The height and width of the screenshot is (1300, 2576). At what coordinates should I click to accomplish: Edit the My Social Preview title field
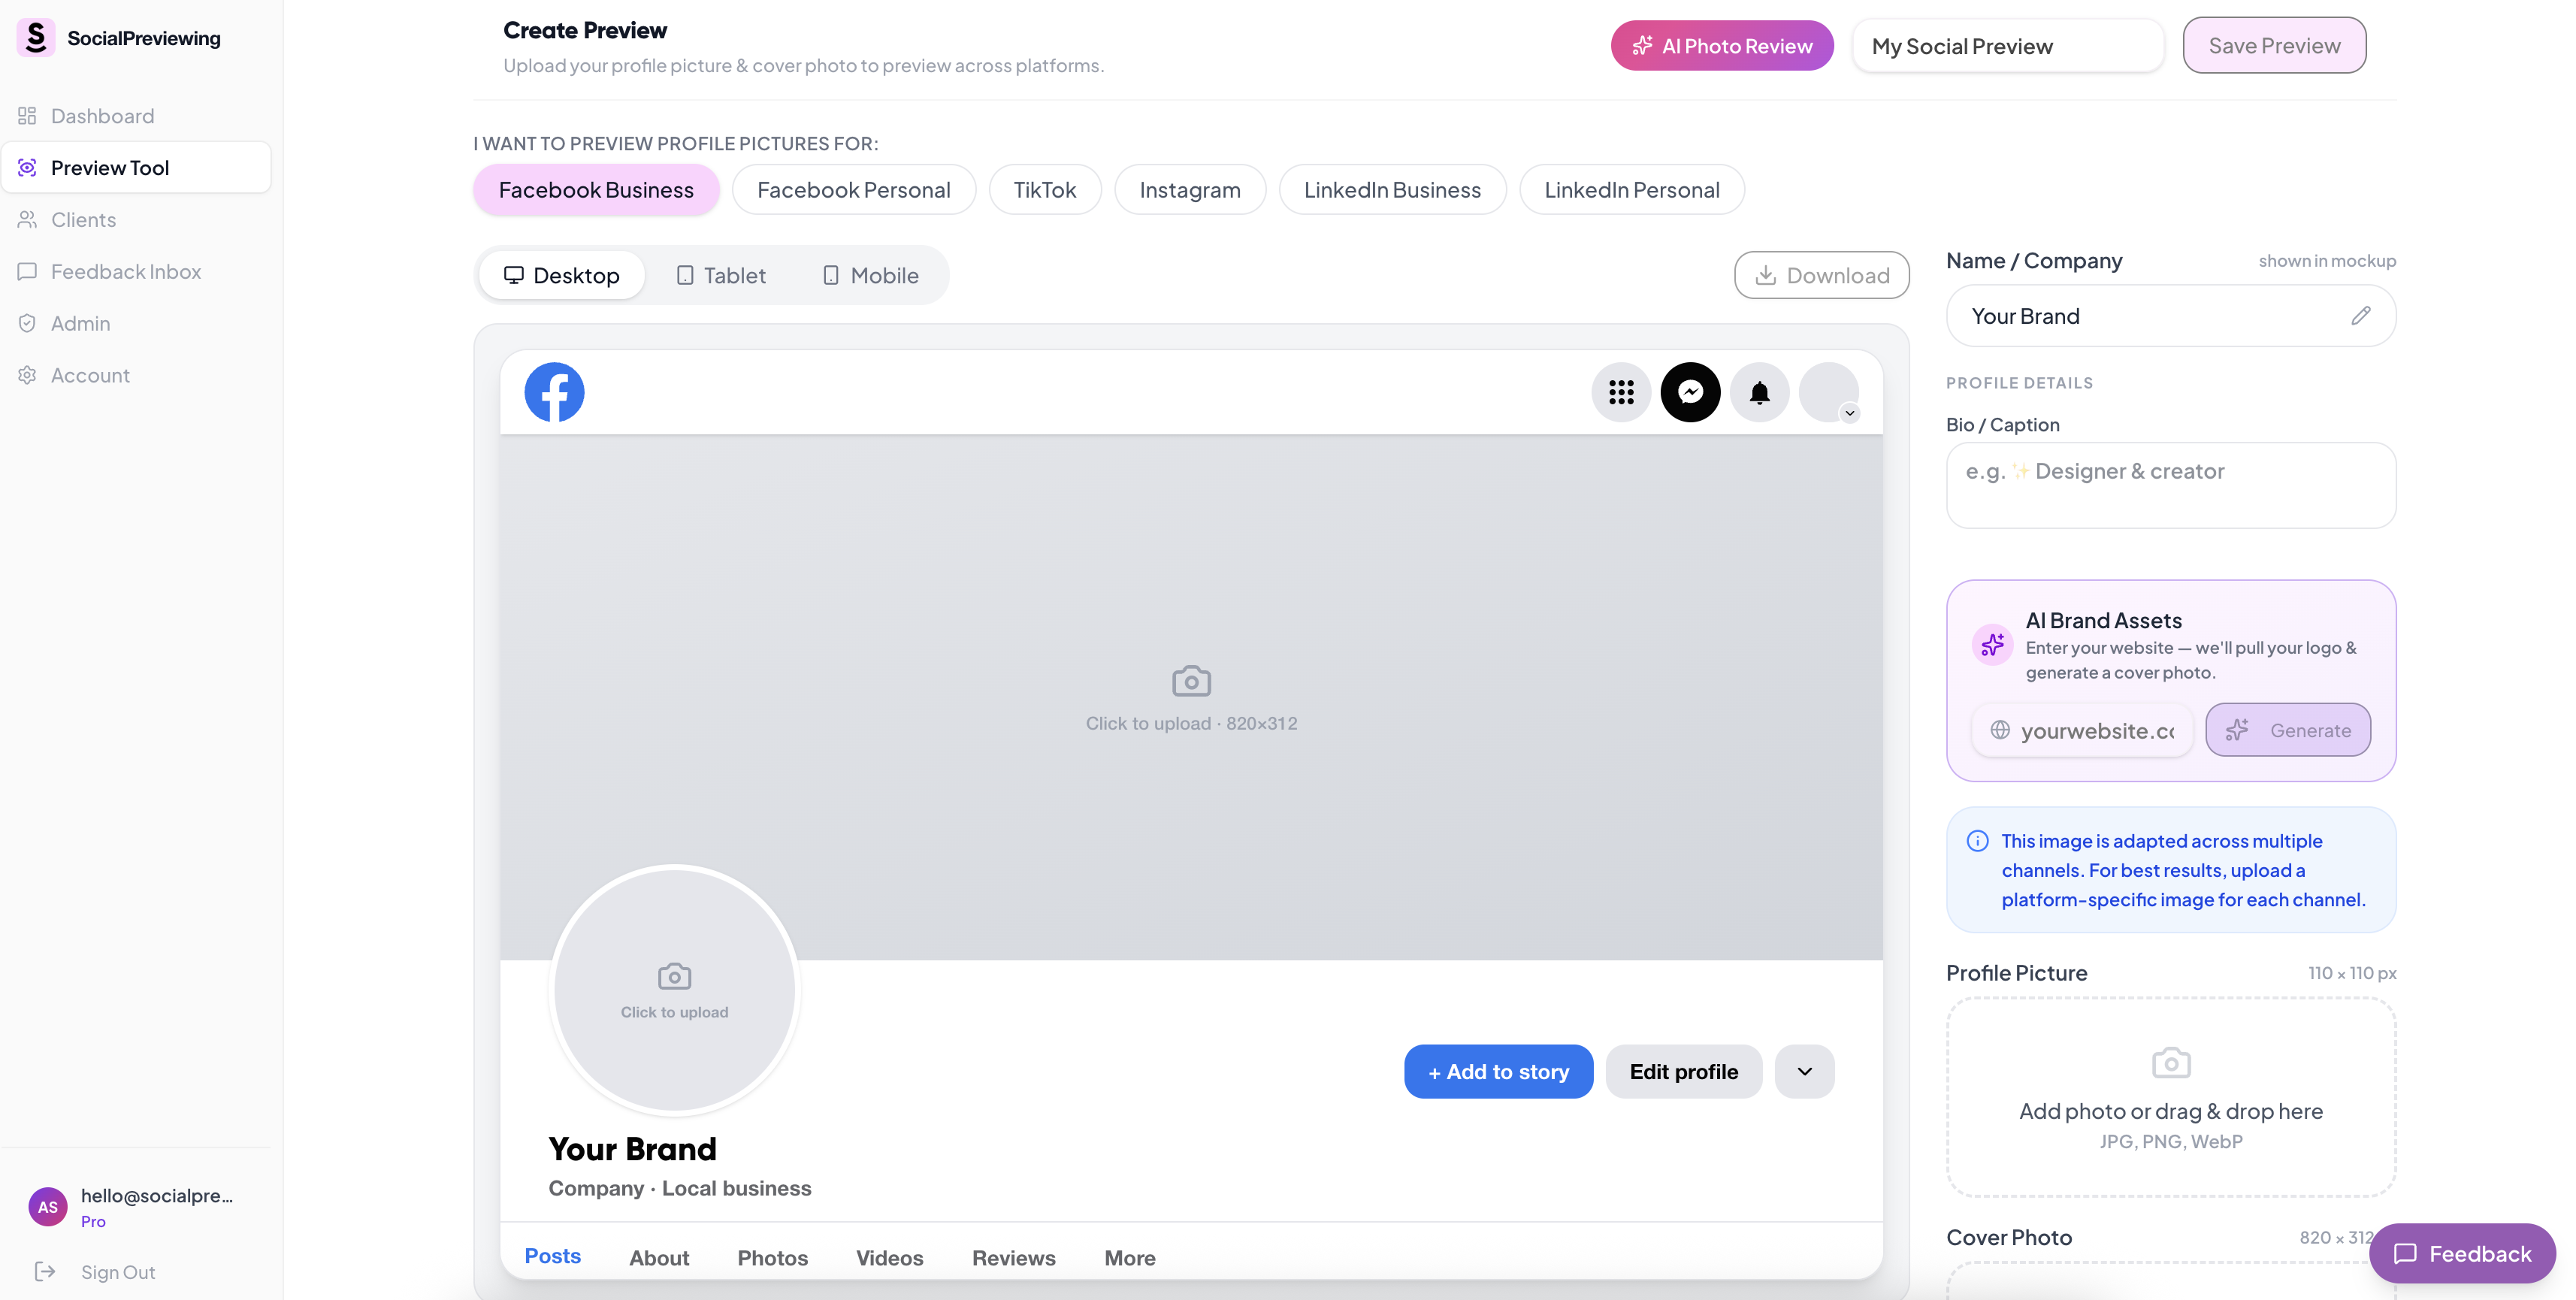pyautogui.click(x=2007, y=46)
